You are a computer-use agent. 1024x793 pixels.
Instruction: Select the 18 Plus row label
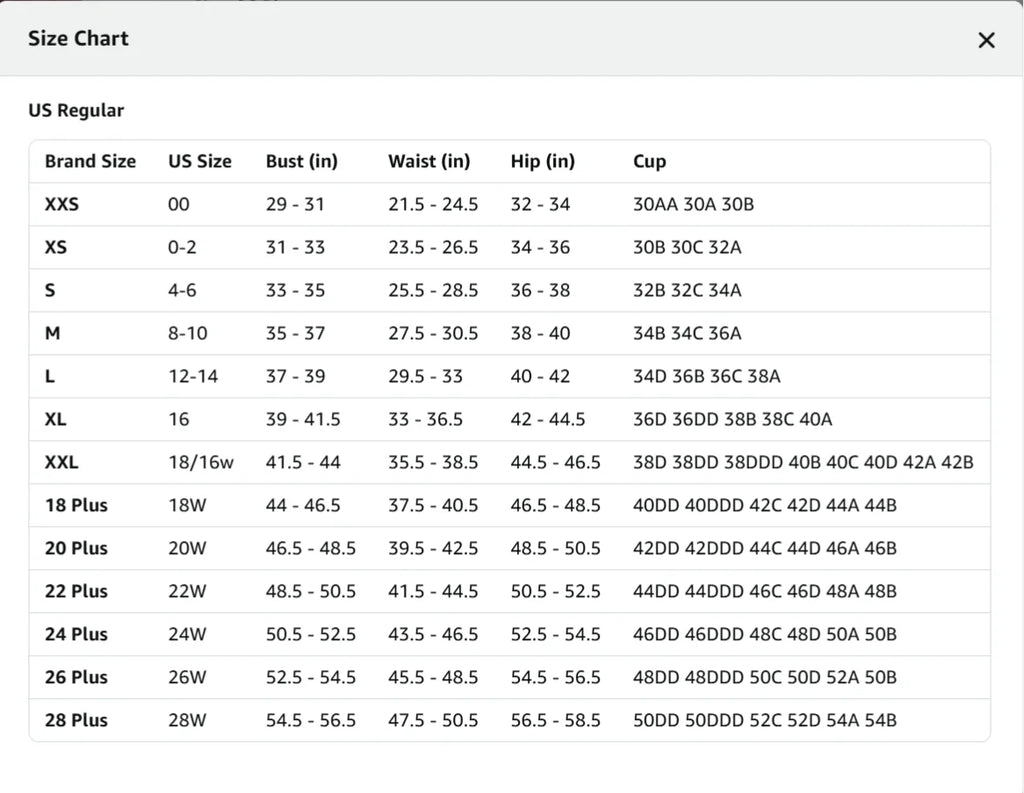[76, 506]
